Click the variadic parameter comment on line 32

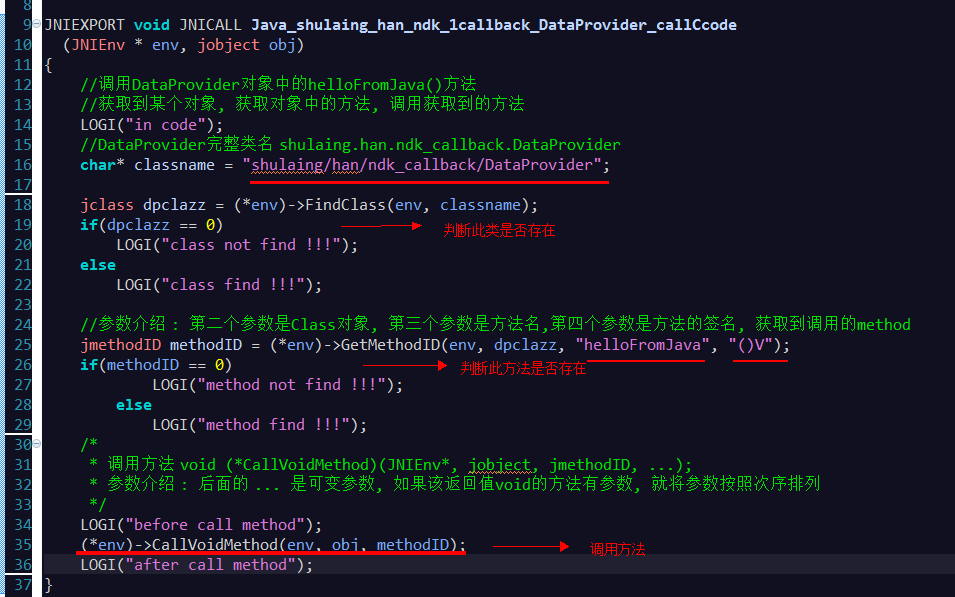[454, 484]
